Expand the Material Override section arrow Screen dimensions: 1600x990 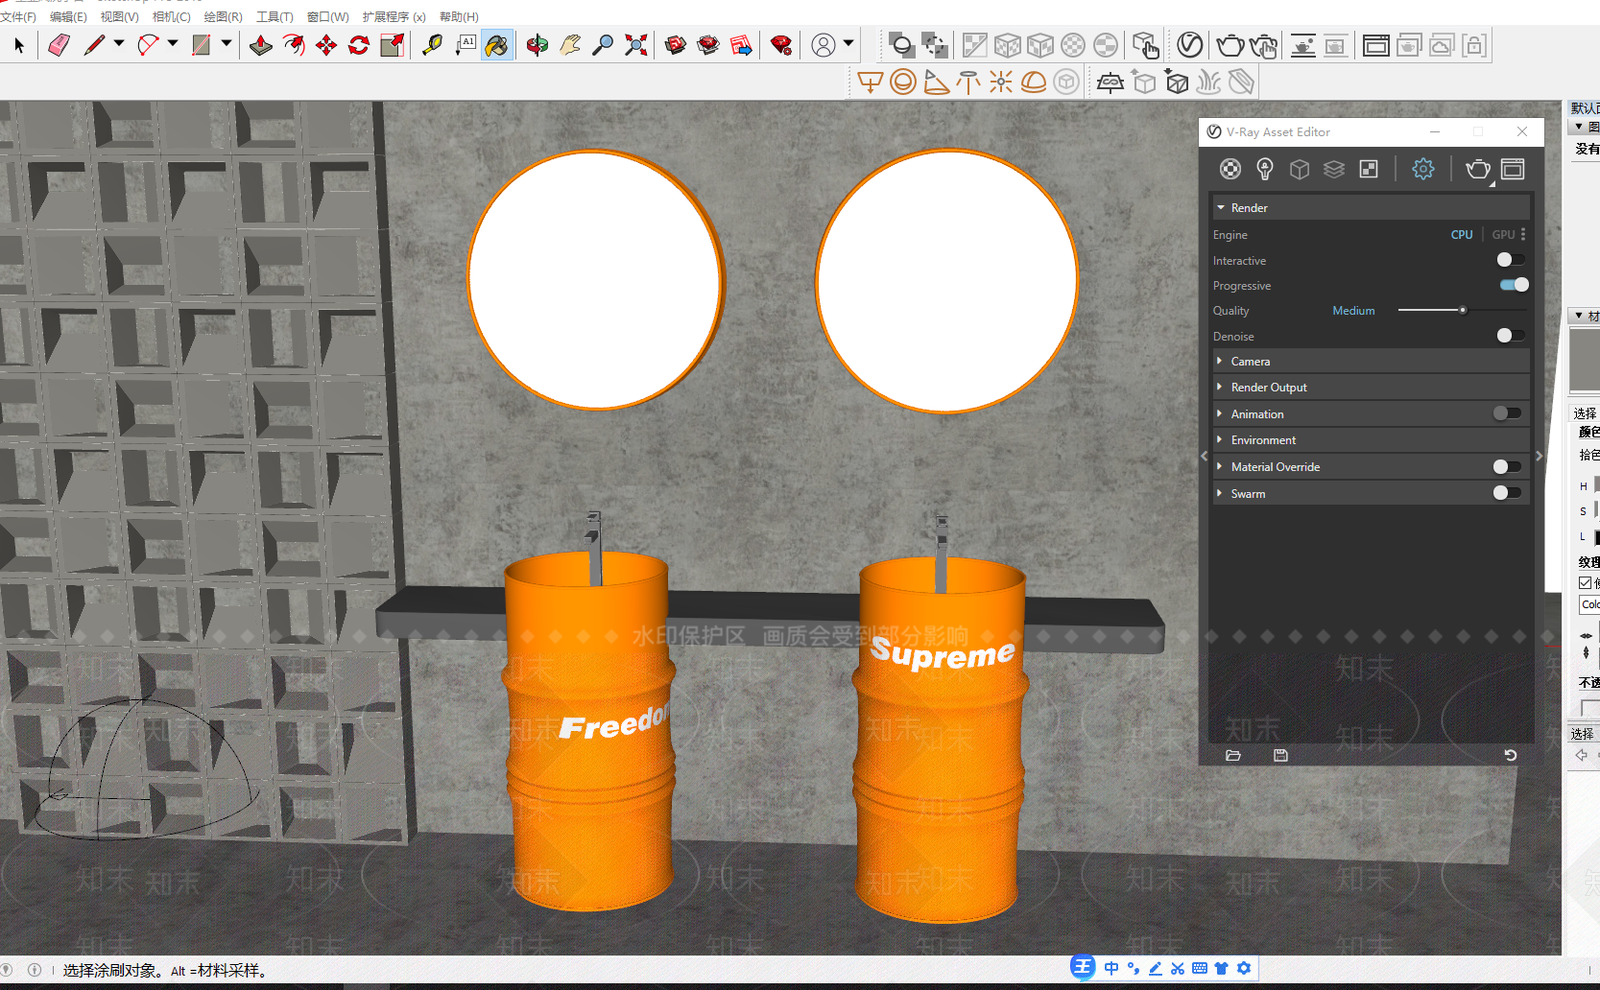coord(1219,466)
